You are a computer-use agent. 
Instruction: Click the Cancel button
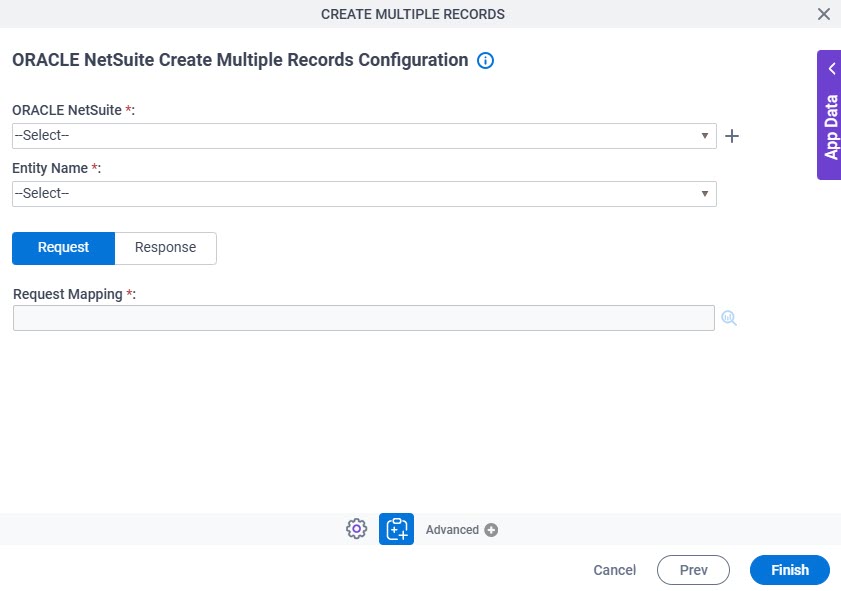click(x=615, y=570)
